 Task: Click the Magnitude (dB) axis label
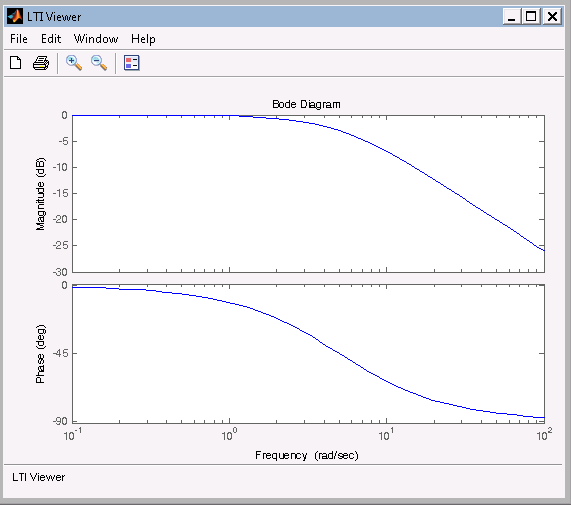40,194
